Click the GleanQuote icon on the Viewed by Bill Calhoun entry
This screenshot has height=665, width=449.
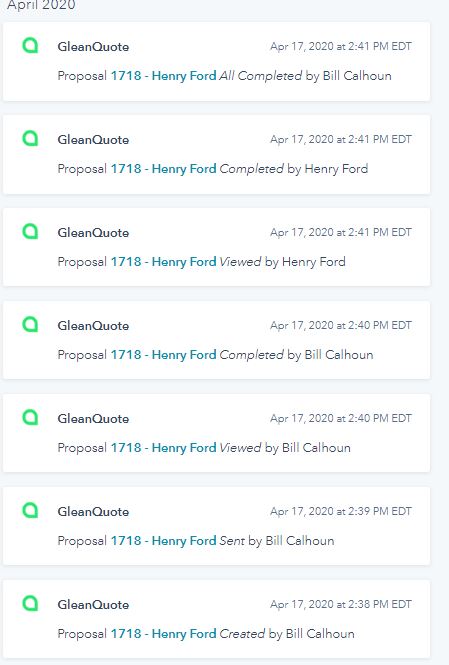coord(30,417)
